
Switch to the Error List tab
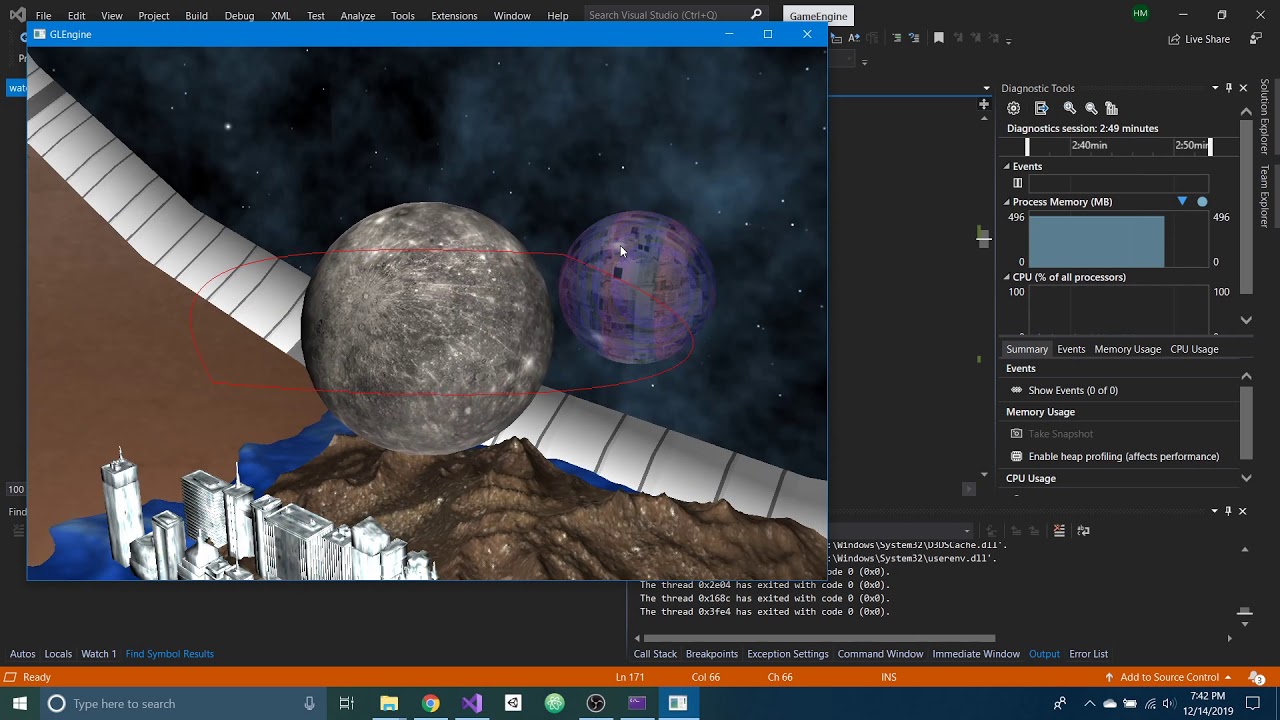(x=1088, y=654)
